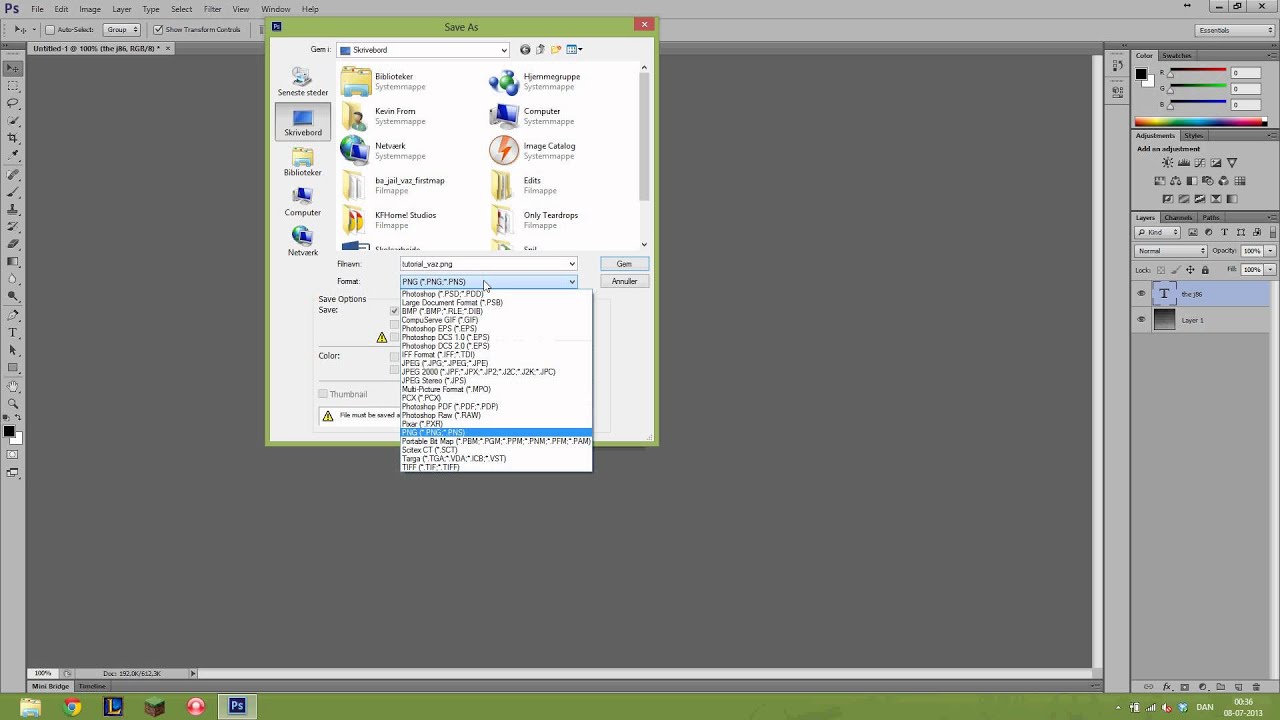The height and width of the screenshot is (720, 1280).
Task: Select the Pen tool
Action: click(x=12, y=315)
